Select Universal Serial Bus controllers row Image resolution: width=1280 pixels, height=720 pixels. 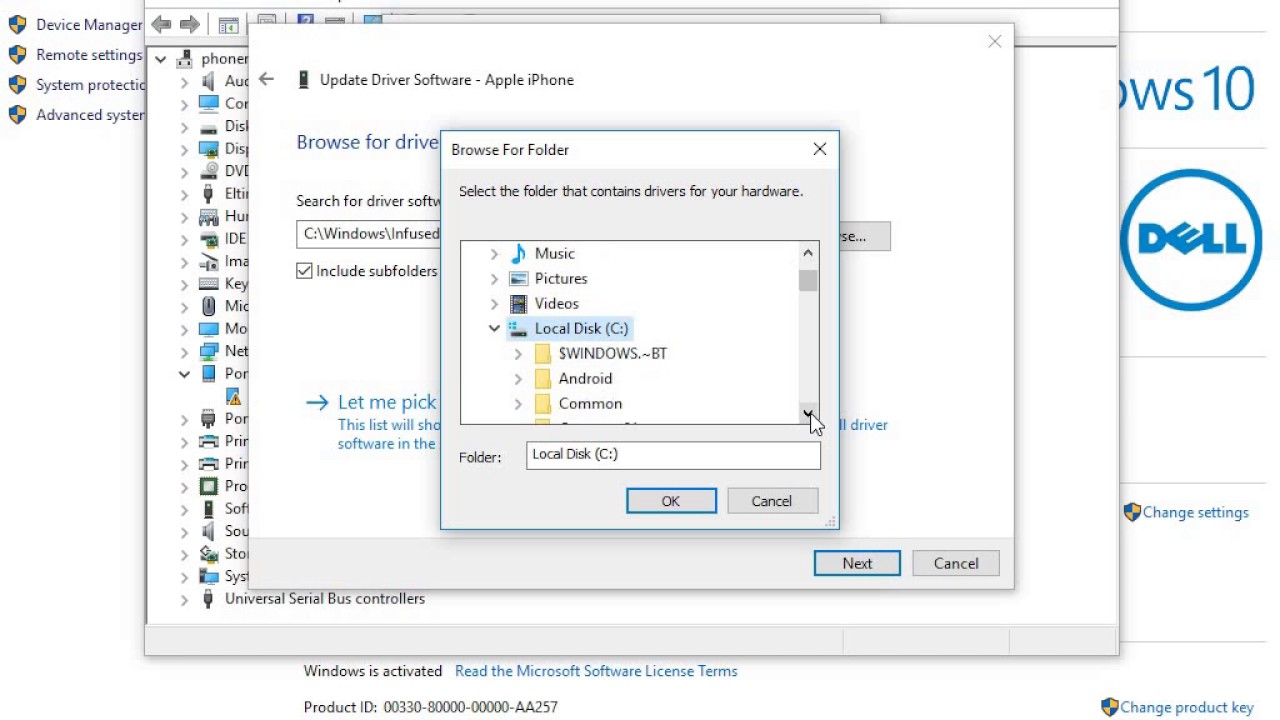(x=324, y=599)
